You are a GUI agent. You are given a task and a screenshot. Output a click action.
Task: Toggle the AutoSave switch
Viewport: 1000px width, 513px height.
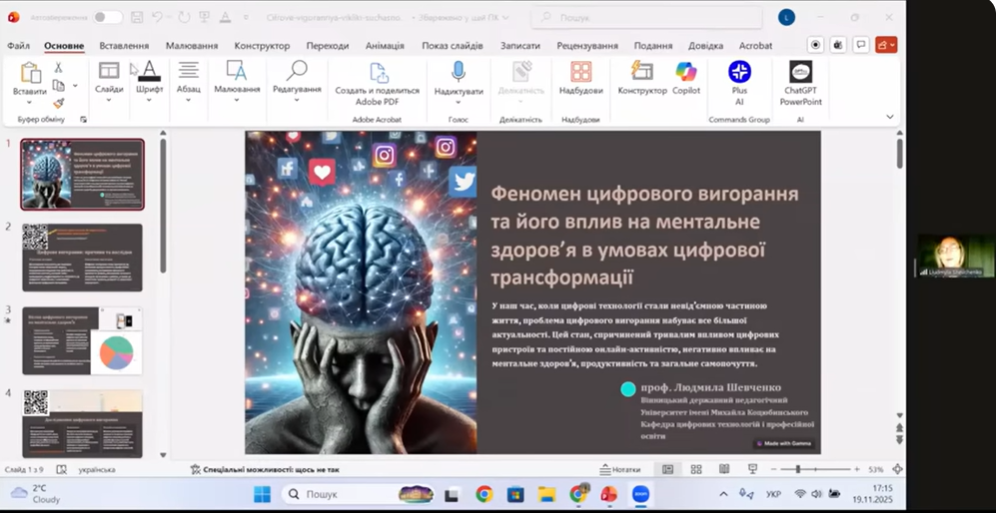tap(107, 17)
